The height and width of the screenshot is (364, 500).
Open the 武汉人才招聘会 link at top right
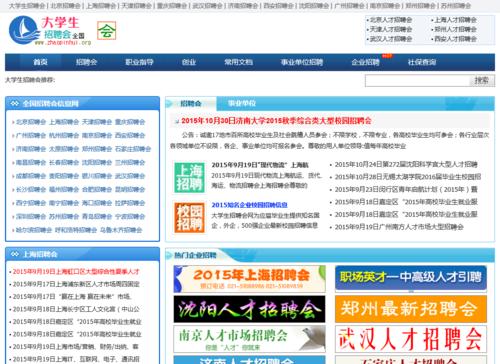(x=391, y=39)
